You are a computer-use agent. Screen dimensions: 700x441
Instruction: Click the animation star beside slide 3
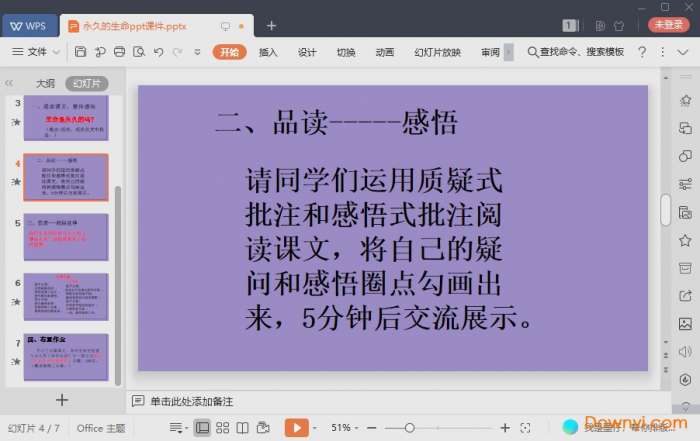click(16, 122)
